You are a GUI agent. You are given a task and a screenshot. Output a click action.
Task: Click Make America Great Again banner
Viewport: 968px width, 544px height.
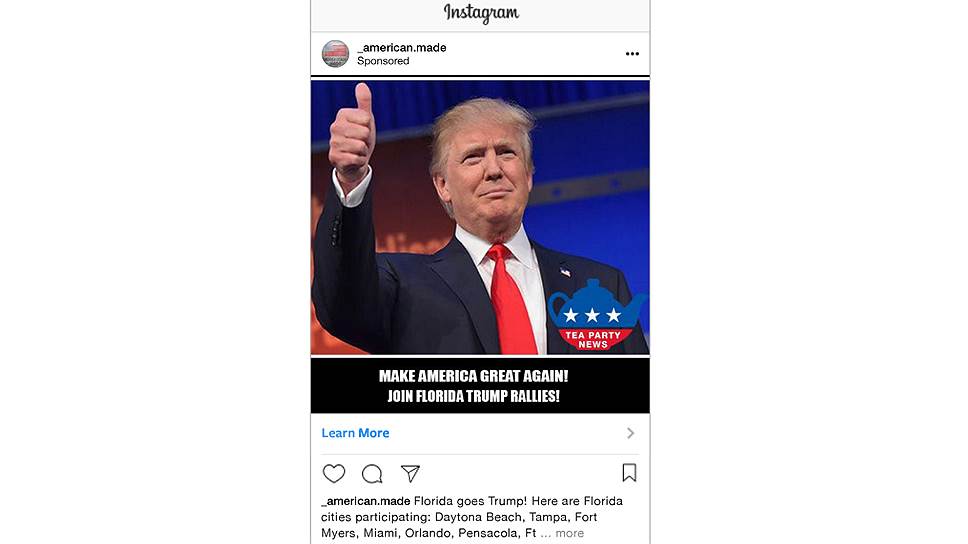[474, 376]
